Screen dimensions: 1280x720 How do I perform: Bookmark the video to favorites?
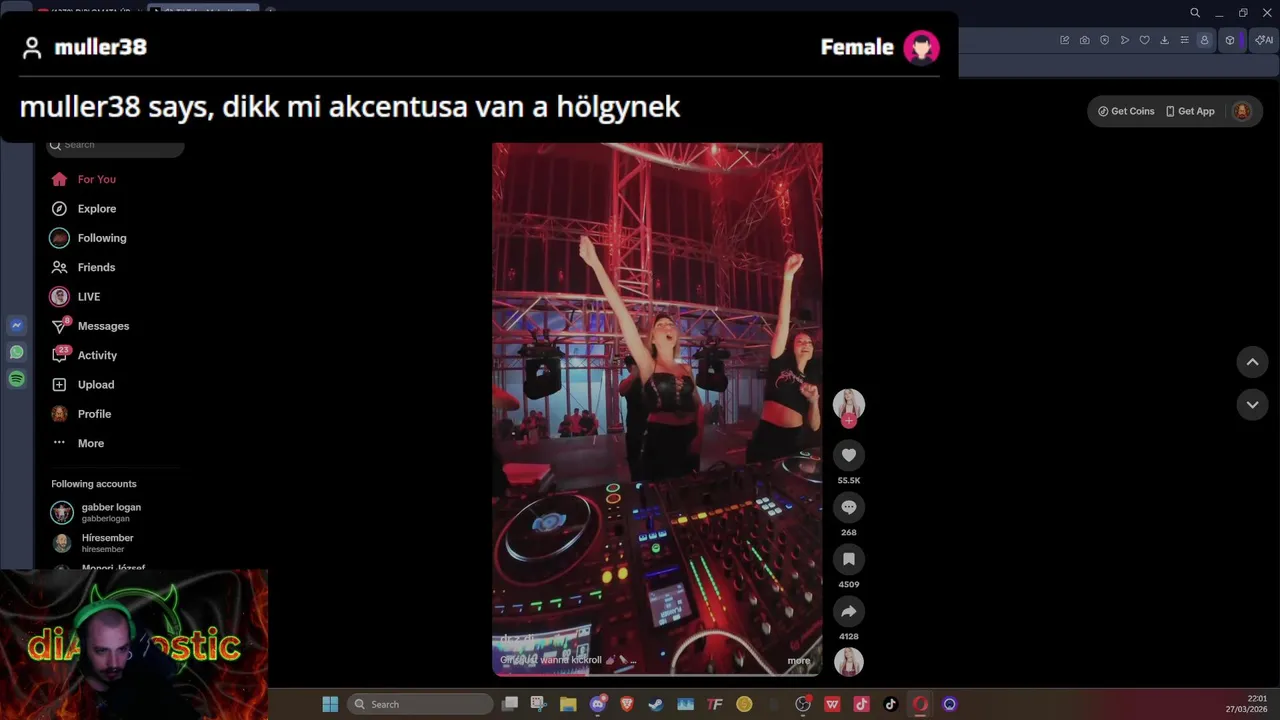click(x=849, y=559)
